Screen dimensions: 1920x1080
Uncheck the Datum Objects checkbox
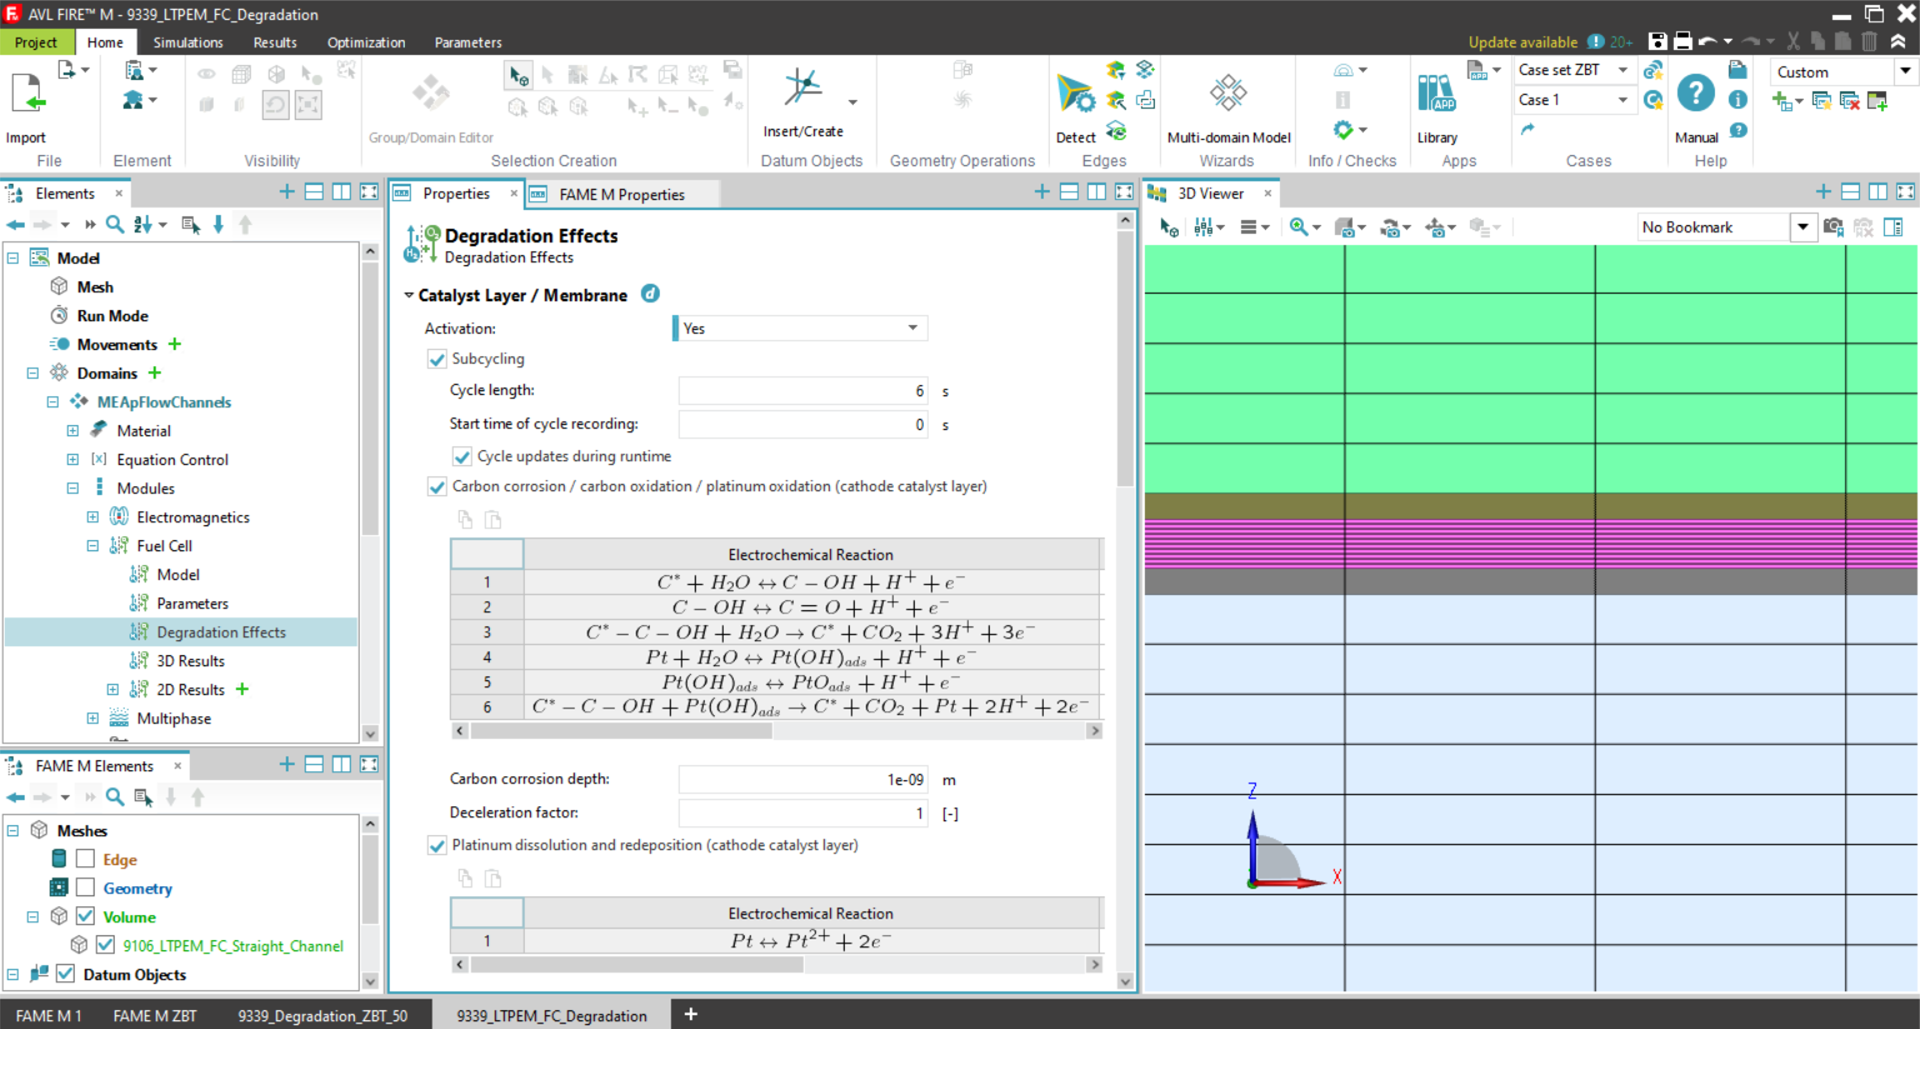pyautogui.click(x=66, y=974)
